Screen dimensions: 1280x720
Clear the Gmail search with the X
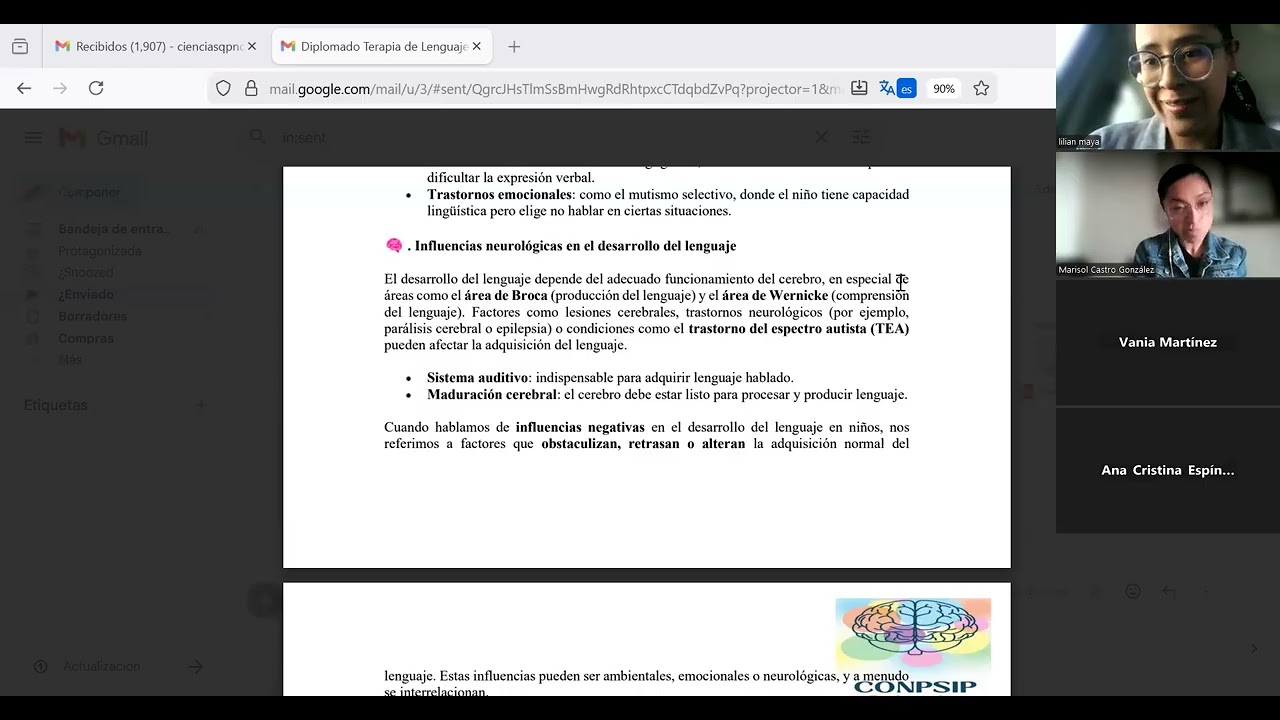point(821,137)
